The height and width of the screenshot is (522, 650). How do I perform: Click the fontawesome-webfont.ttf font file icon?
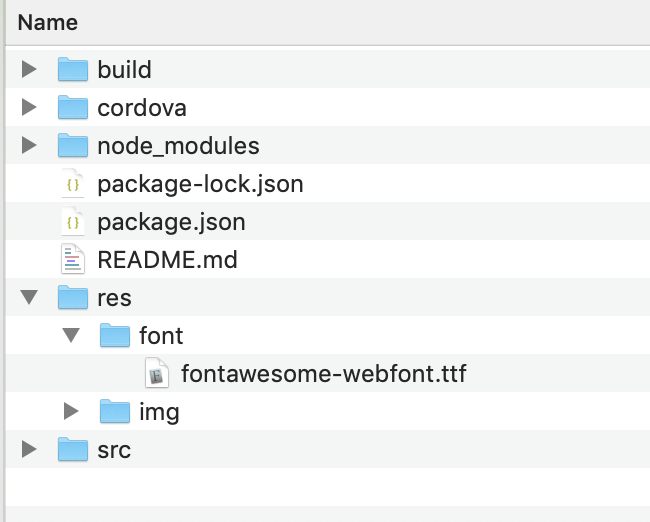157,373
